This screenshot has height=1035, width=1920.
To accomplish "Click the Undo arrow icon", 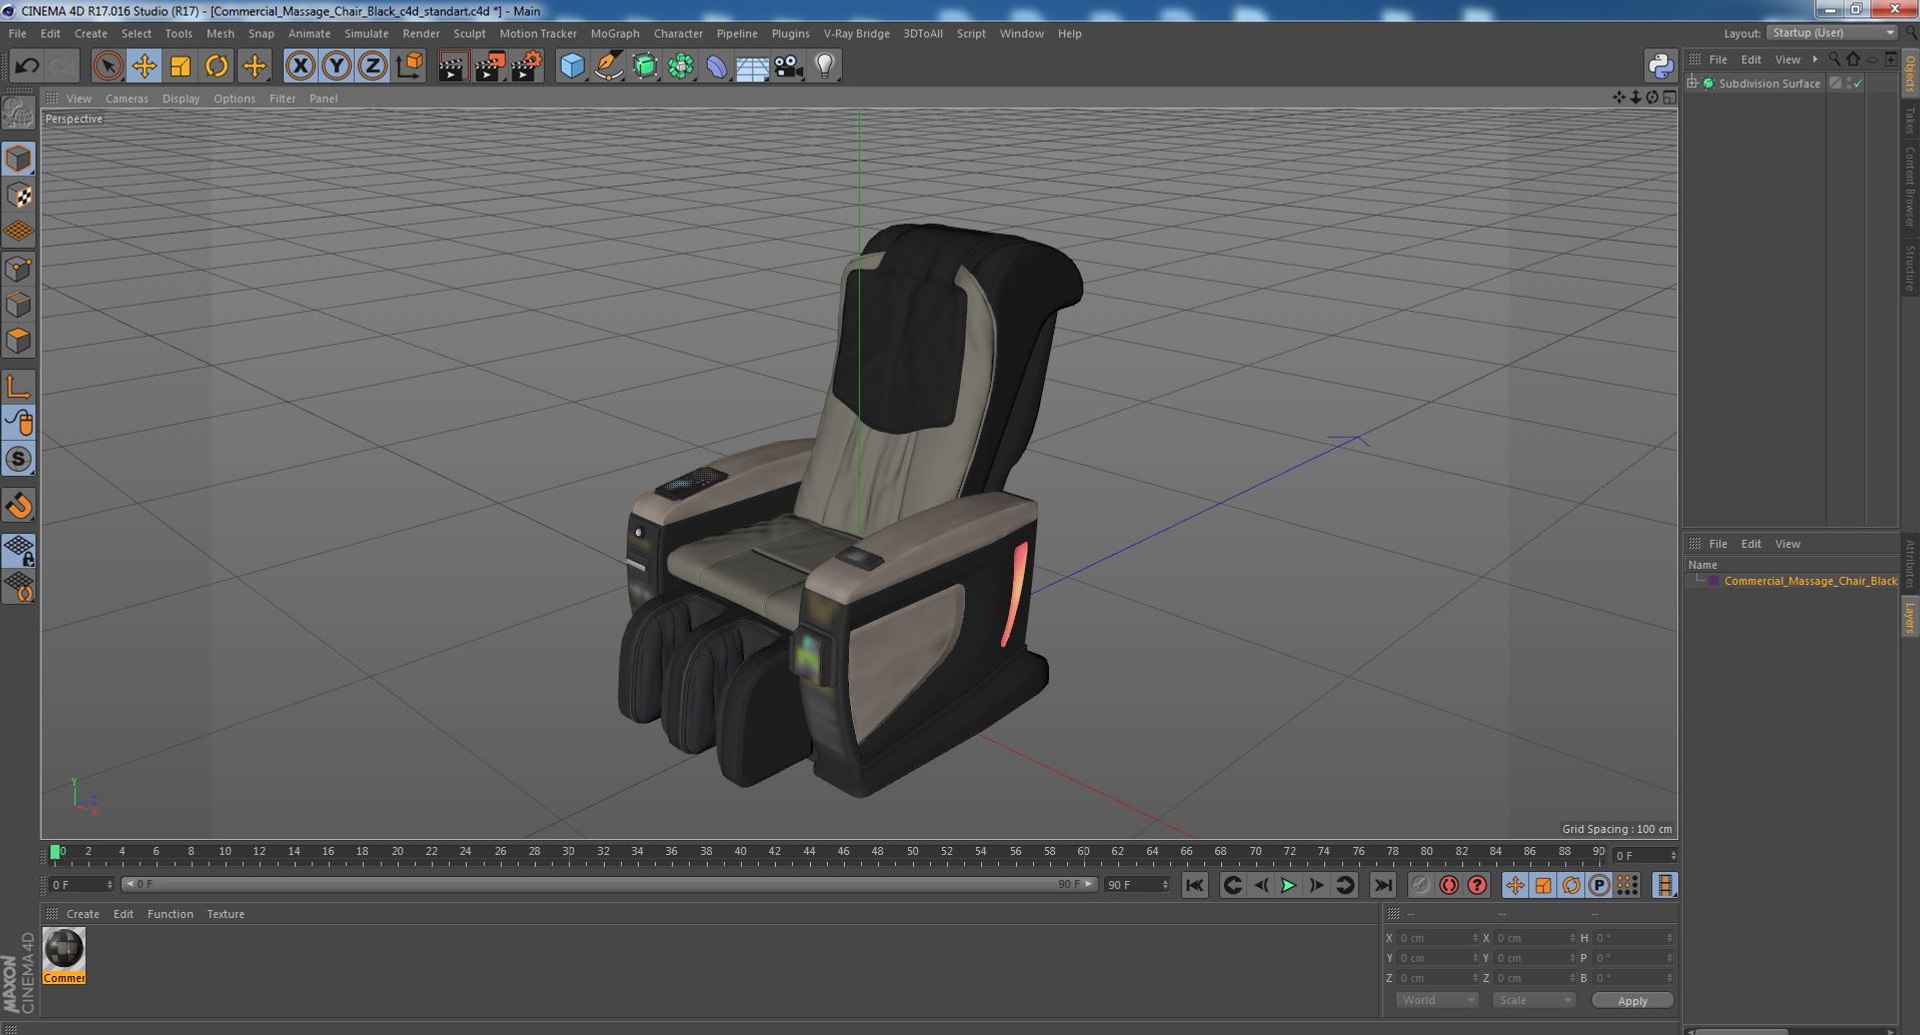I will pyautogui.click(x=27, y=66).
